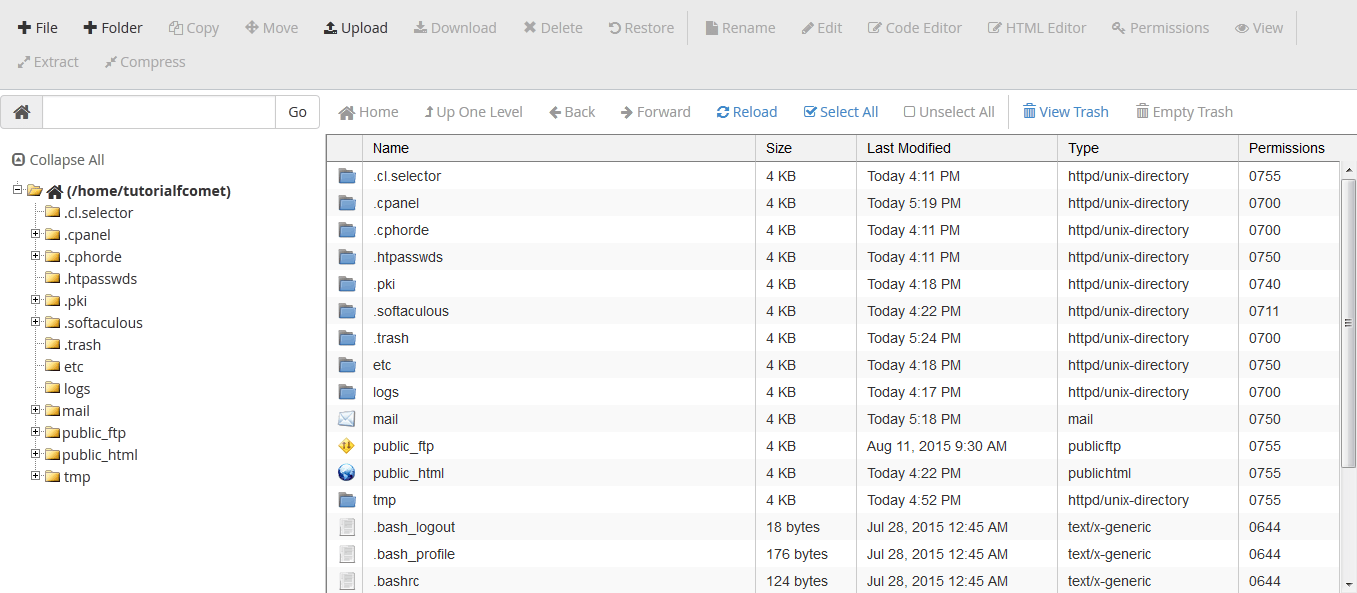Expand the public_html folder in the tree
This screenshot has height=593, width=1357.
[34, 454]
